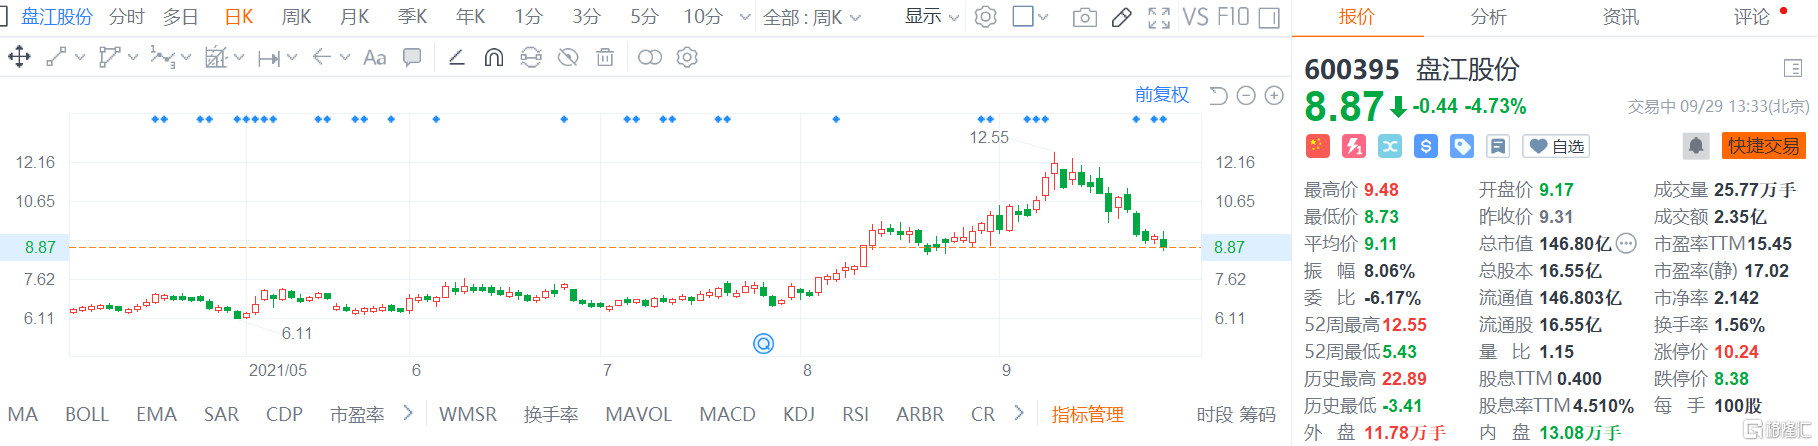Open VS comparison mode

click(1195, 17)
